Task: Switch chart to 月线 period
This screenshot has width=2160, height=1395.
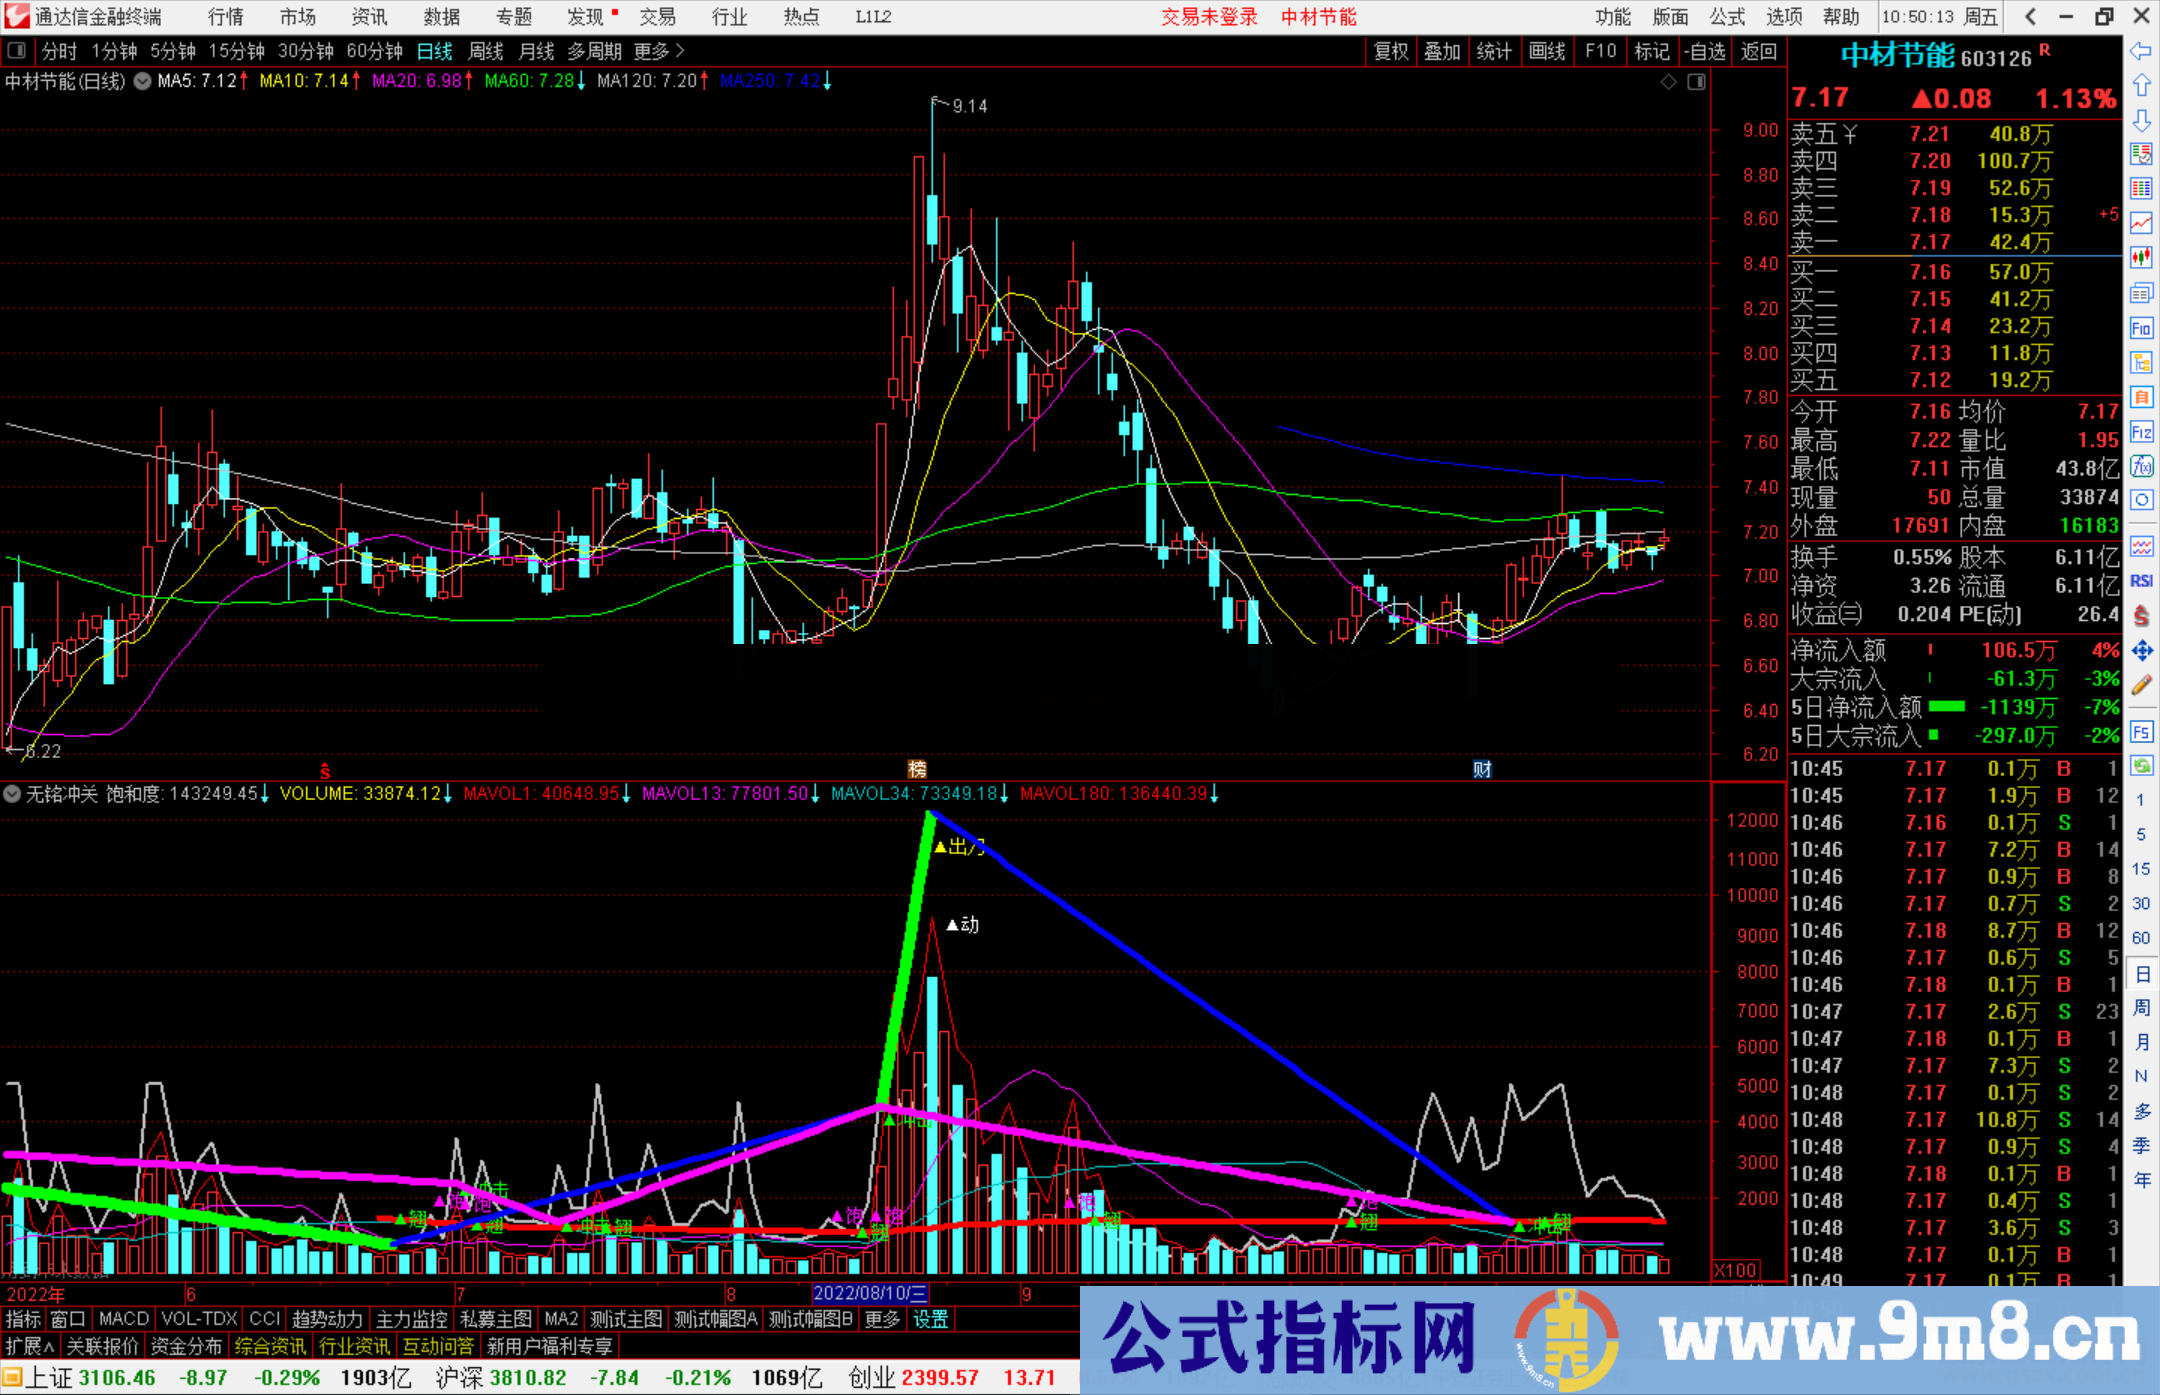Action: click(536, 51)
